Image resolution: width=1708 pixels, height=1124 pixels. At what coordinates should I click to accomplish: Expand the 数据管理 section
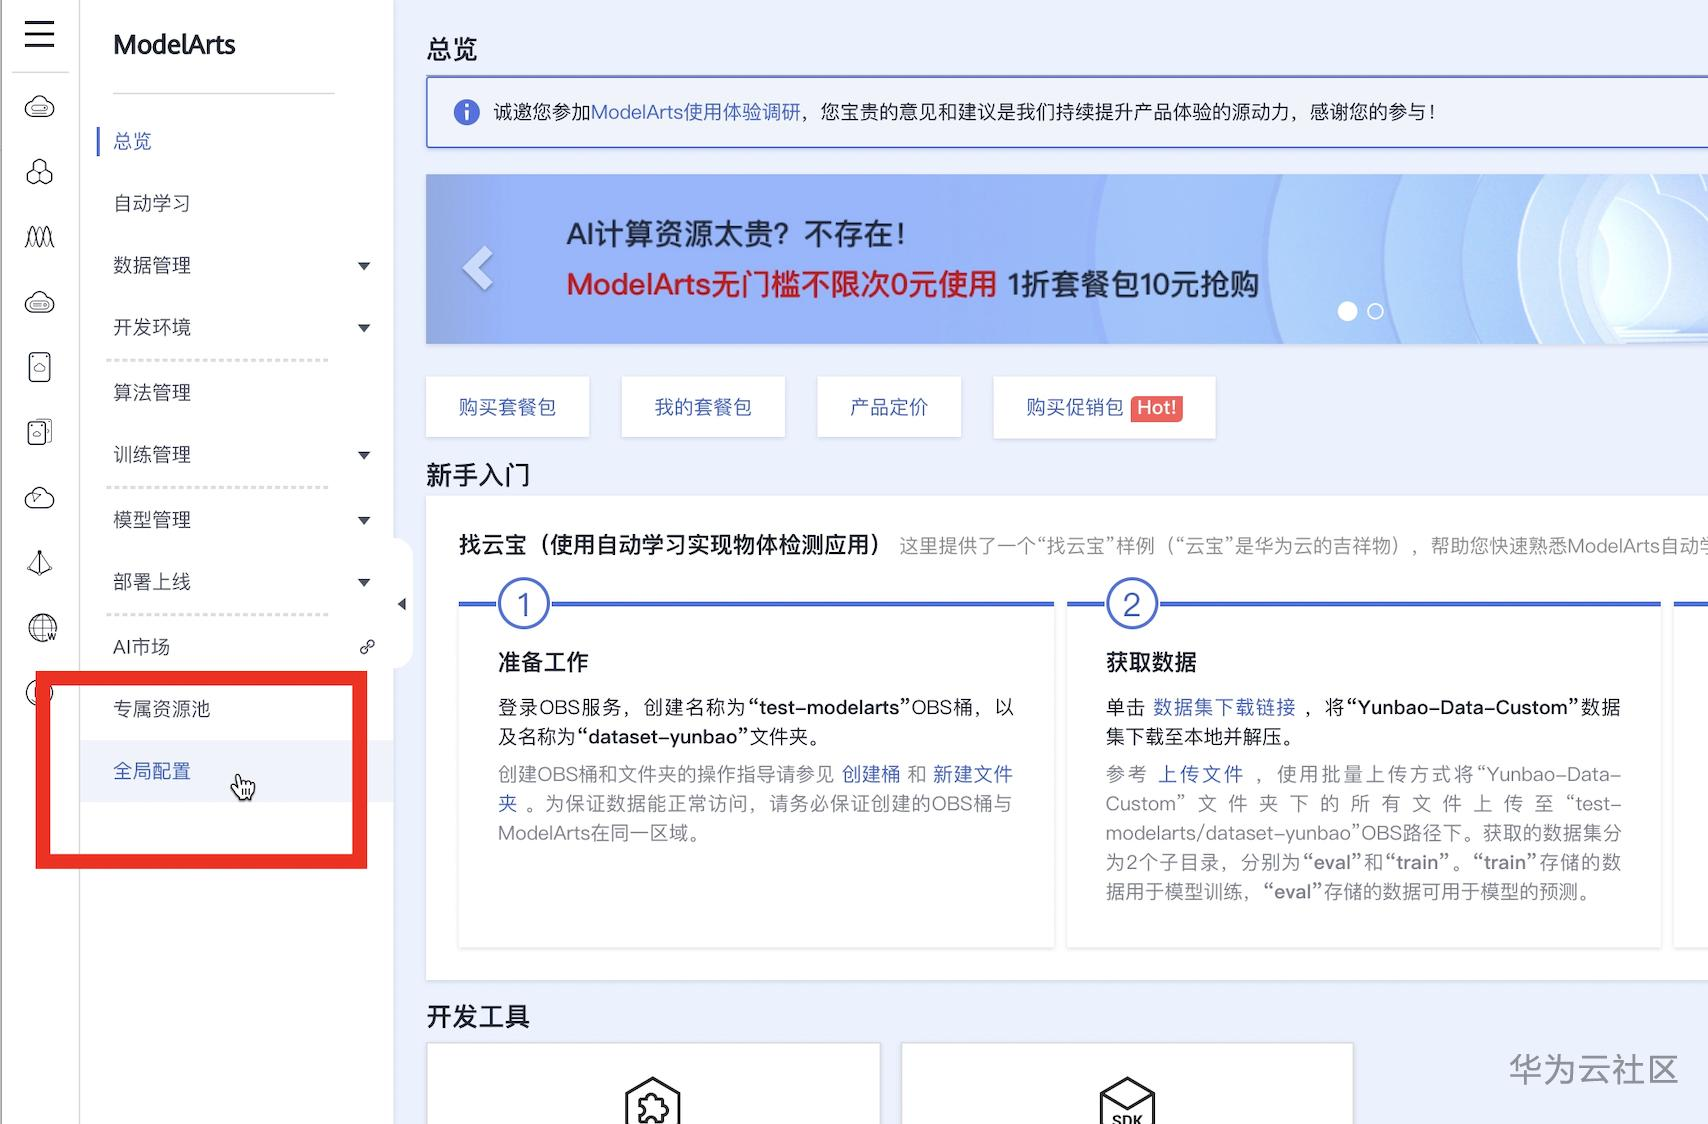click(x=364, y=266)
